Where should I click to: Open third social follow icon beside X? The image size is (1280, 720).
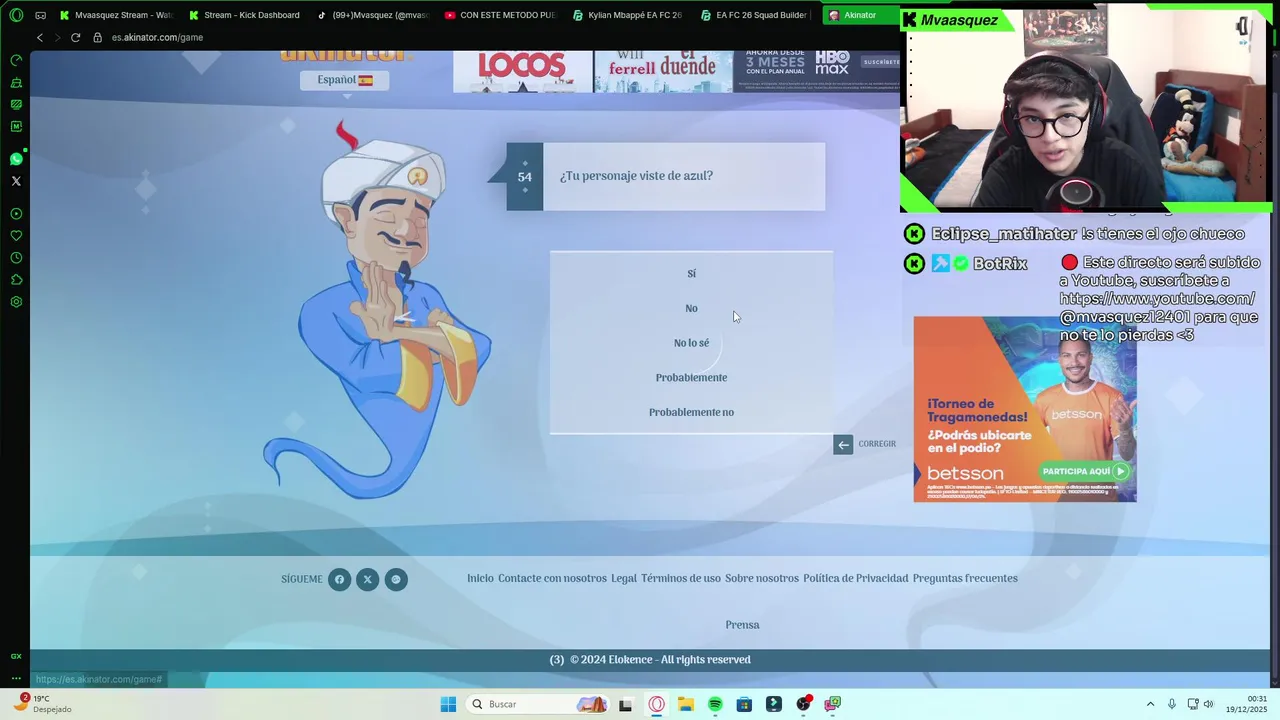[396, 579]
